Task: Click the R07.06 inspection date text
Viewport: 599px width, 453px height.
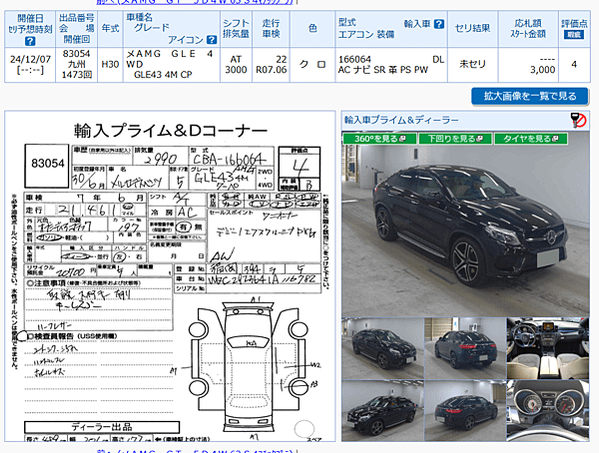Action: point(271,70)
